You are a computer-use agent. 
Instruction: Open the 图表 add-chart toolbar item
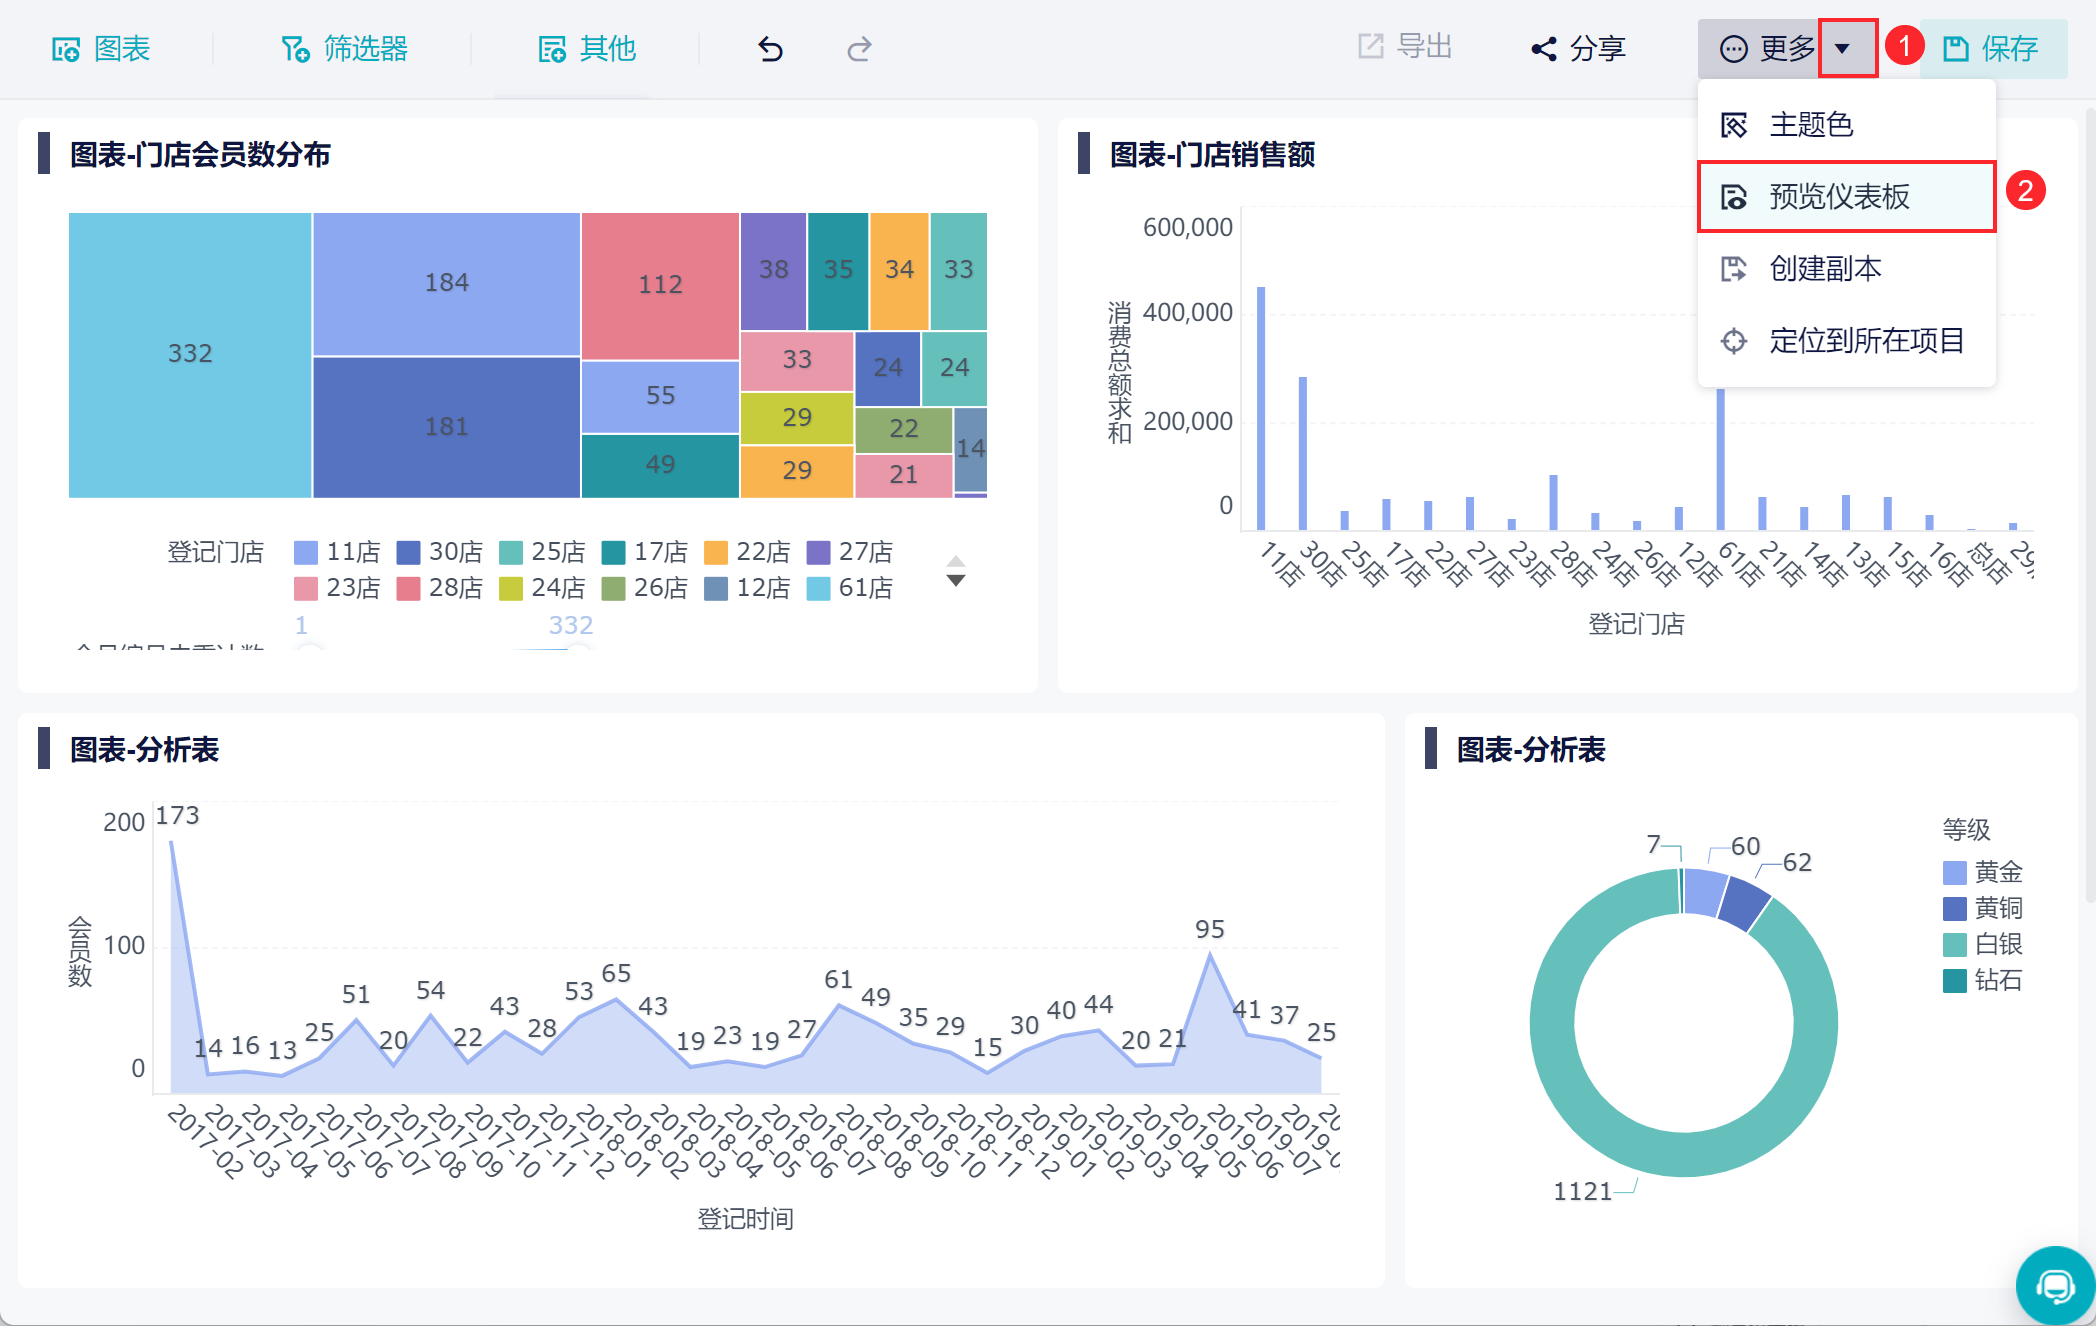[101, 48]
